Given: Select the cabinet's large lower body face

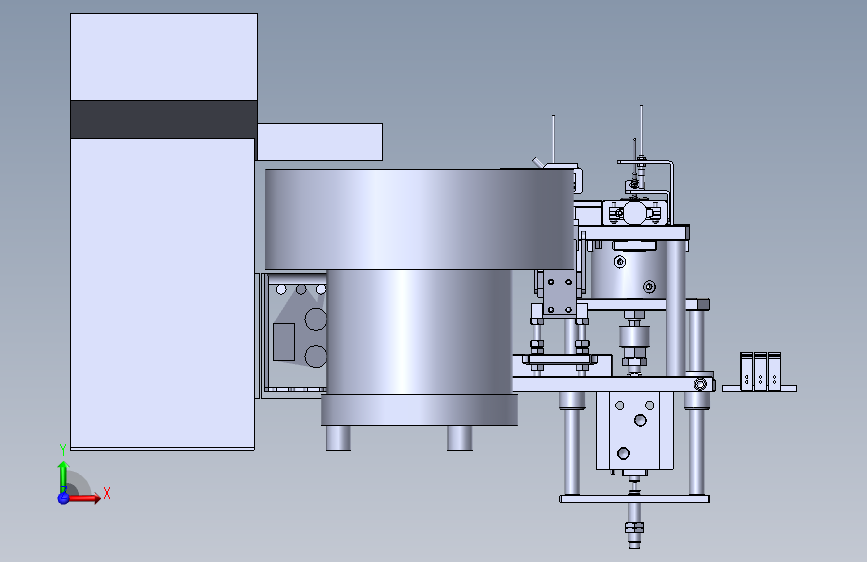Looking at the screenshot, I should [x=163, y=293].
